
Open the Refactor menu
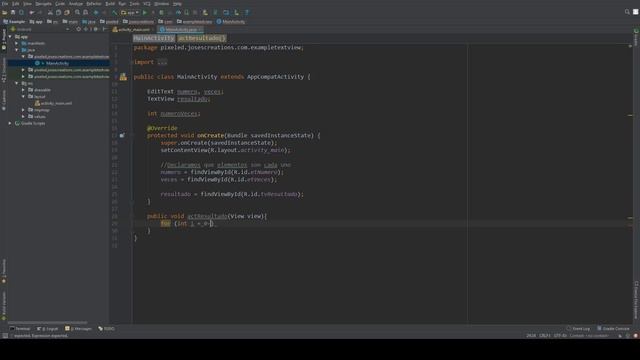pos(94,4)
